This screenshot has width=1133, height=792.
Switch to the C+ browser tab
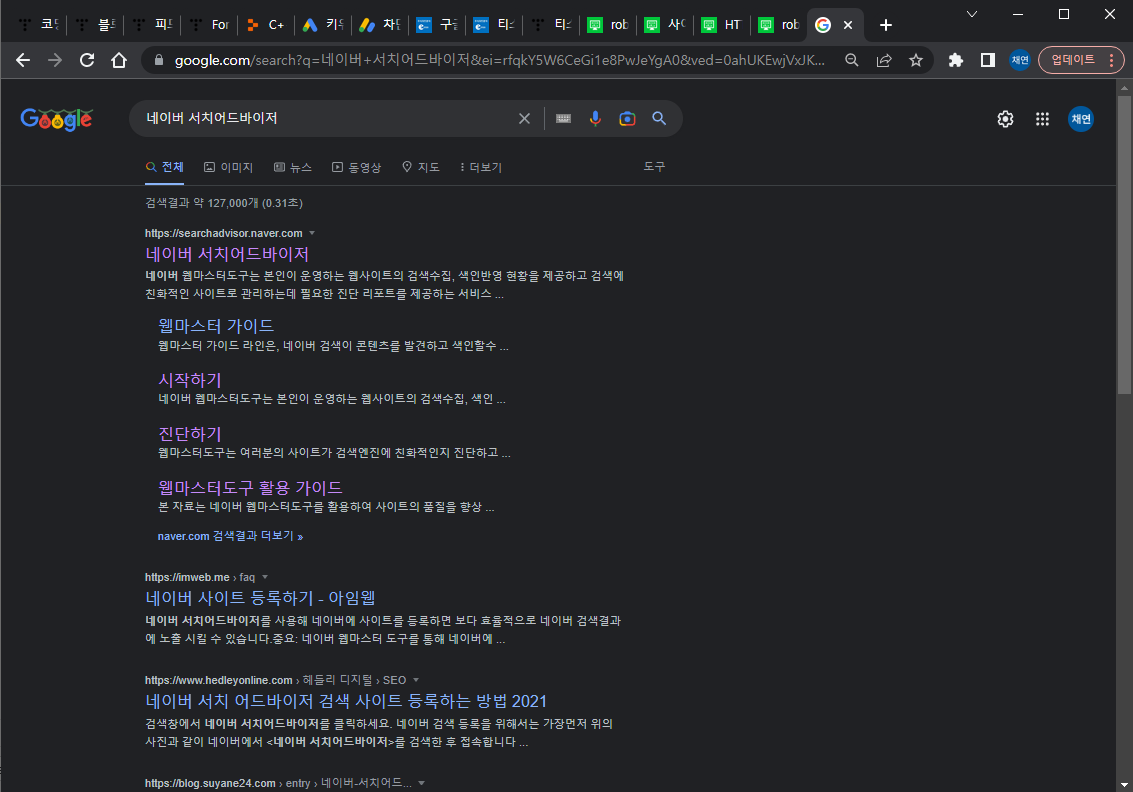coord(266,25)
